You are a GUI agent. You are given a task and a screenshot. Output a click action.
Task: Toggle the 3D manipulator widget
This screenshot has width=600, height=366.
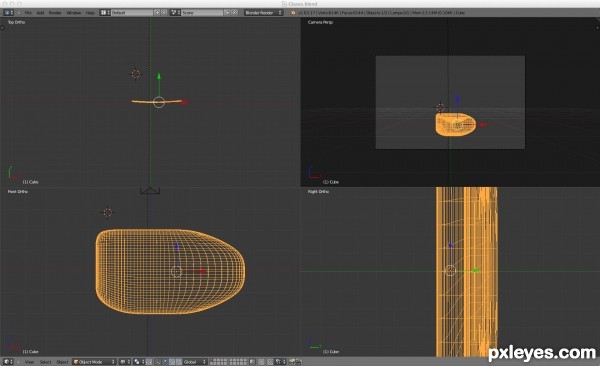pyautogui.click(x=149, y=362)
